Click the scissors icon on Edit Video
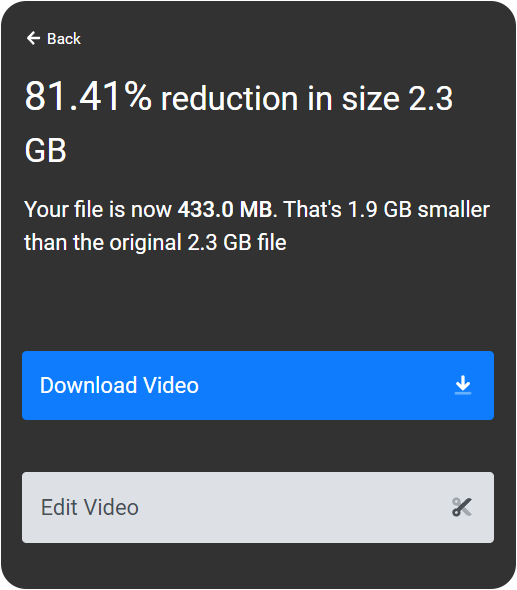Screen dimensions: 517x590 [x=462, y=507]
